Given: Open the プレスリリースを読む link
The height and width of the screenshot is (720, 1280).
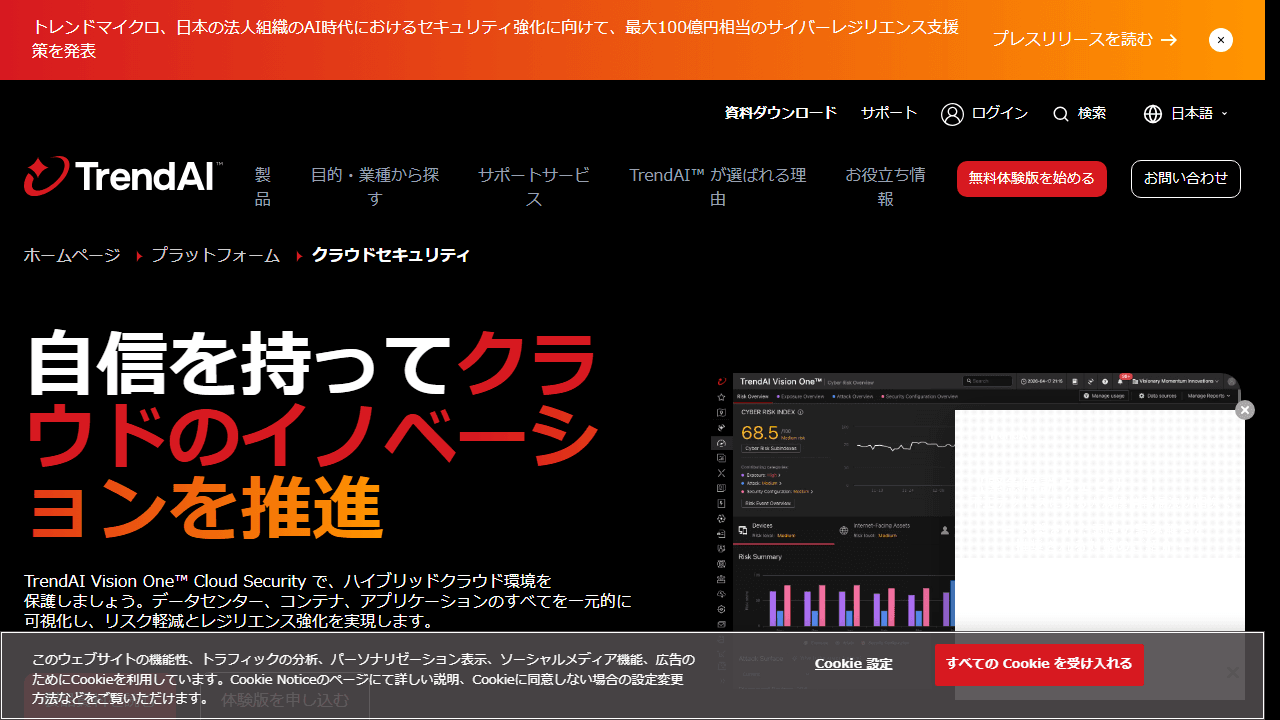Looking at the screenshot, I should click(1084, 39).
